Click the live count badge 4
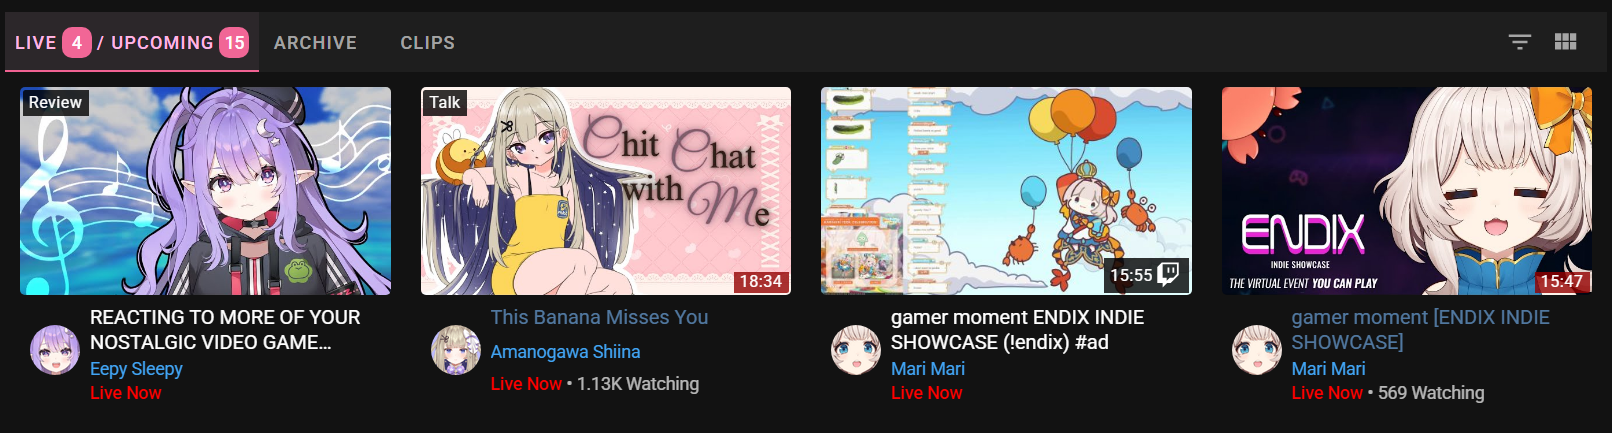 pos(77,43)
